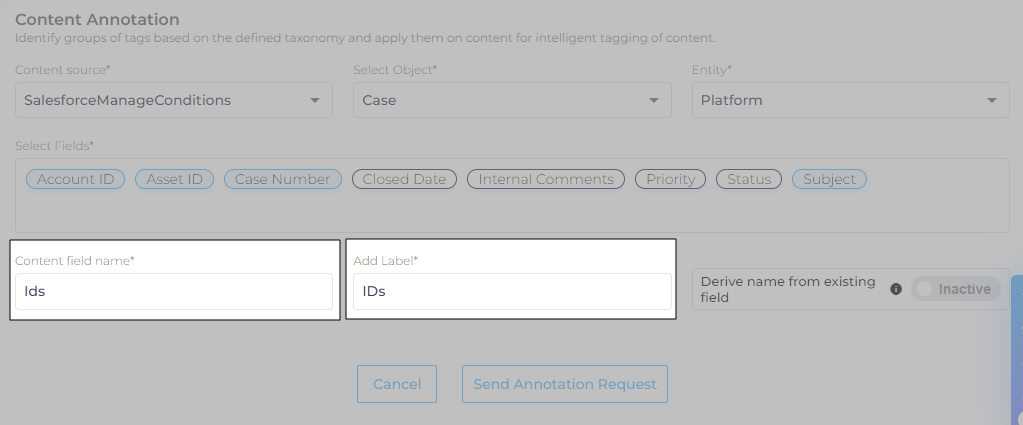Expand the Select Object dropdown

(x=511, y=100)
